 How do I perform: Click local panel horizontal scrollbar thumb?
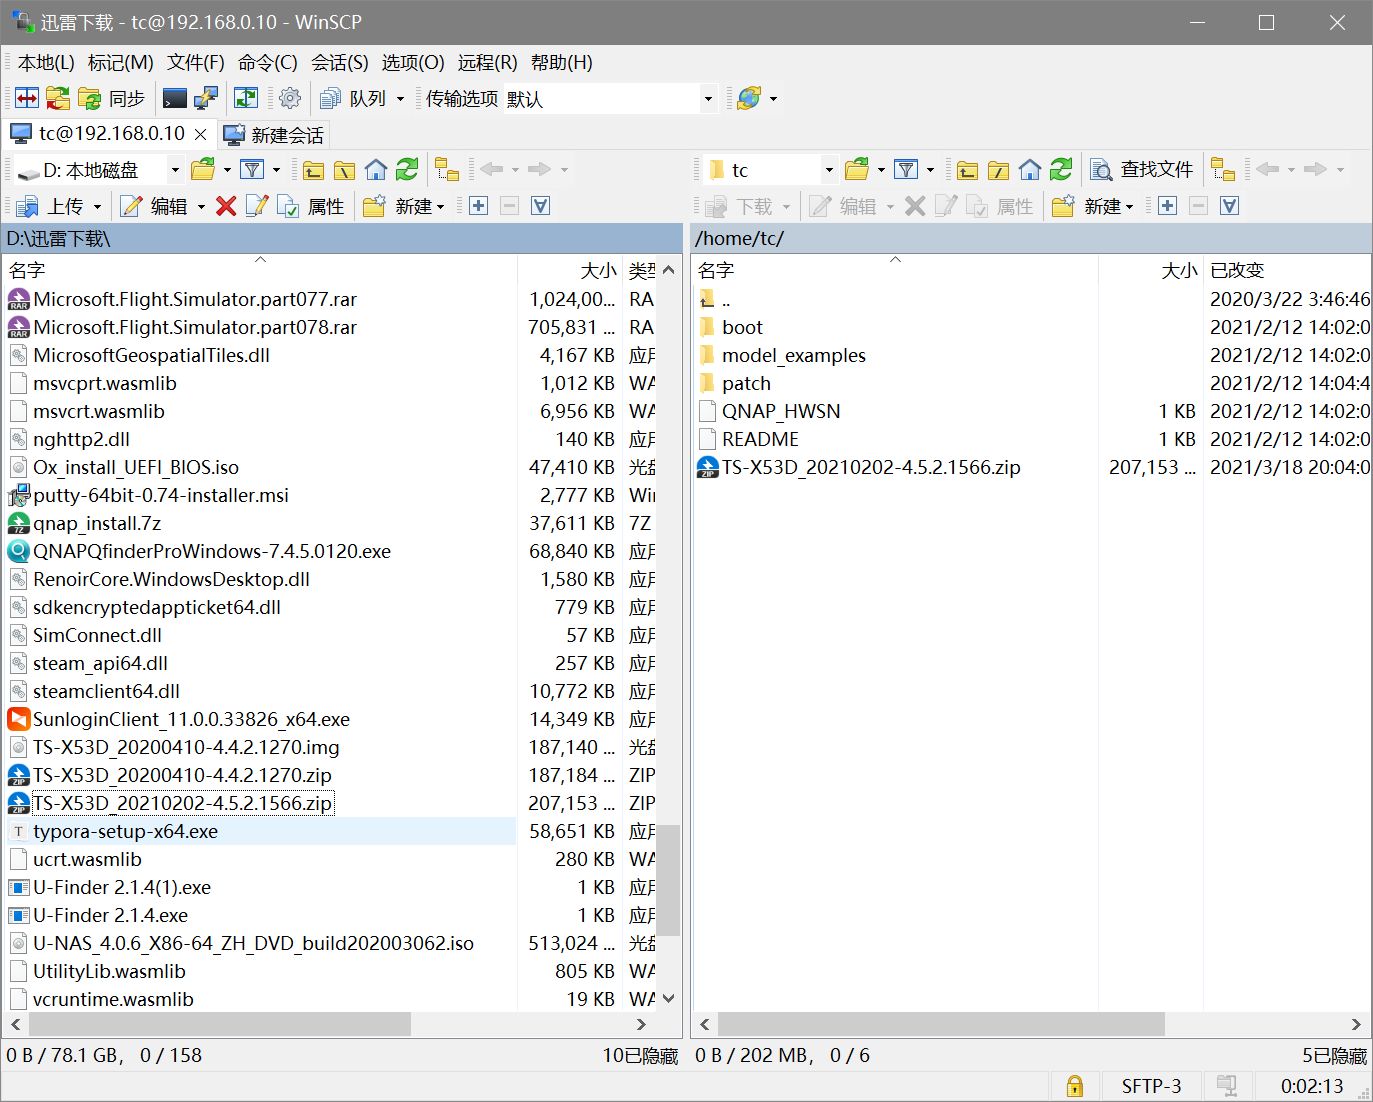click(x=220, y=1024)
